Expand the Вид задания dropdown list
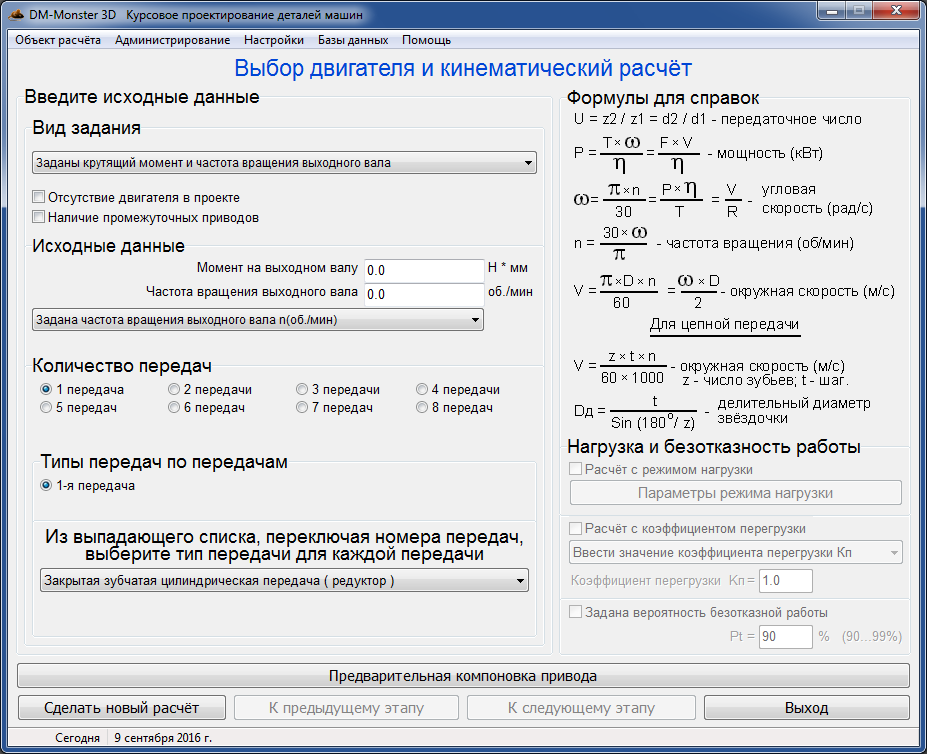The height and width of the screenshot is (754, 927). coord(284,163)
